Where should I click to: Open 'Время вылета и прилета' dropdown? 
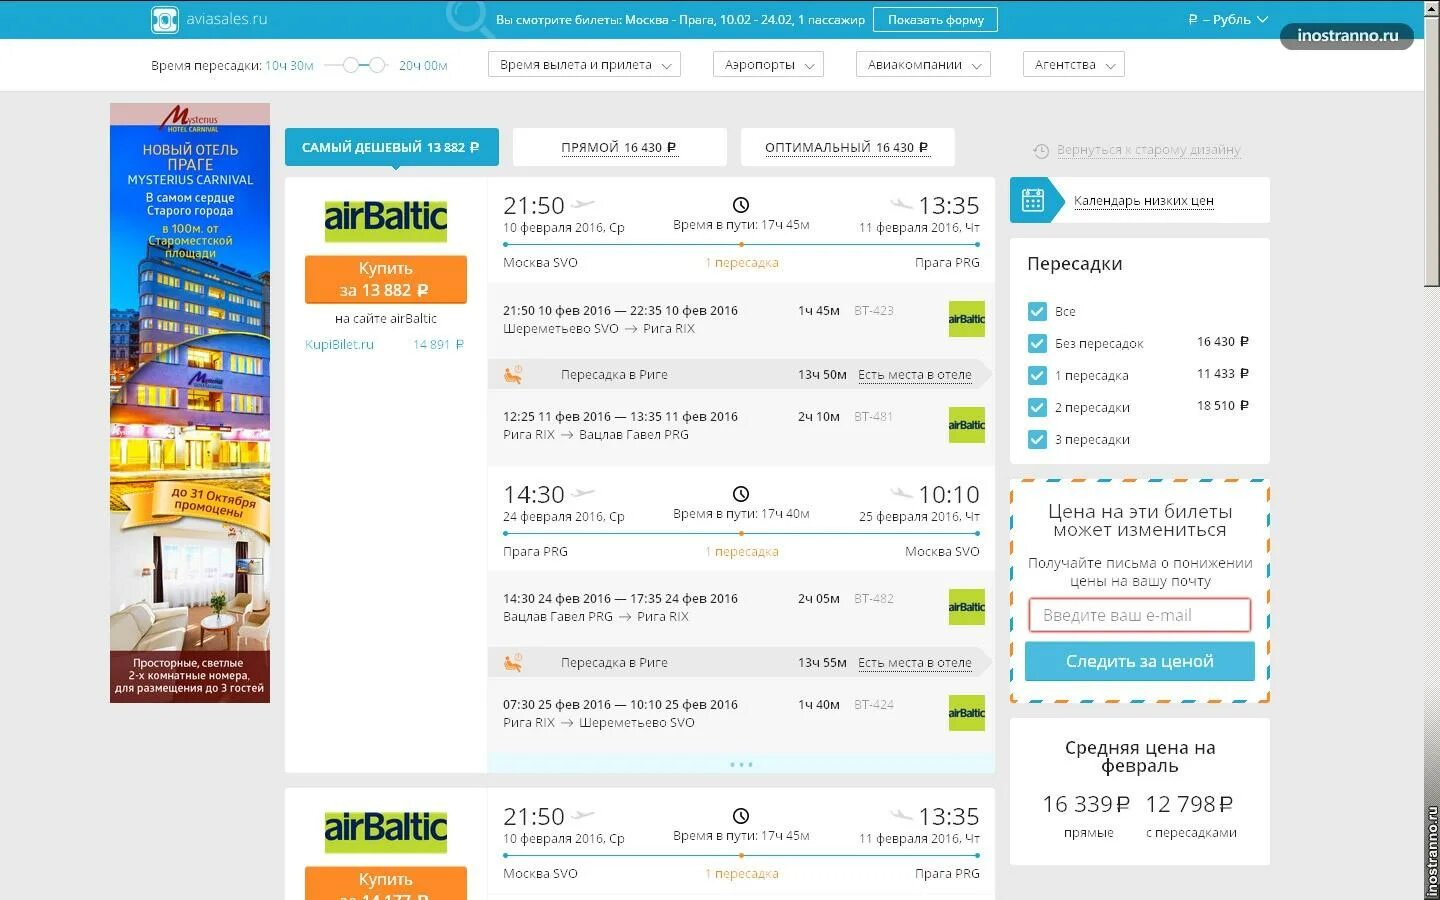[x=585, y=64]
